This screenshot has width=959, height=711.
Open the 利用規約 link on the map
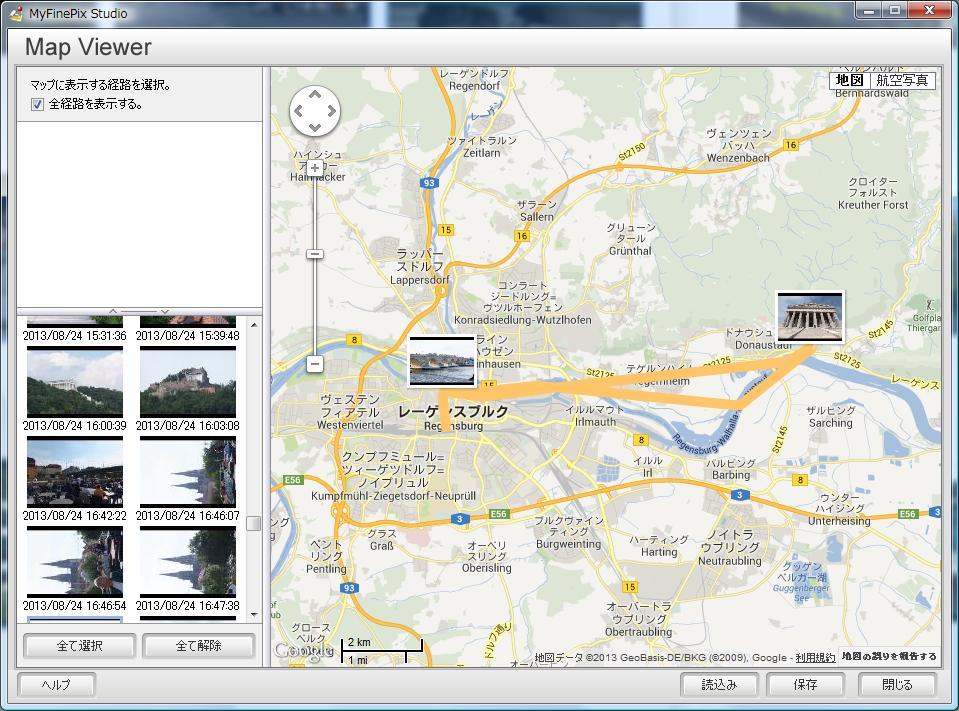point(815,657)
